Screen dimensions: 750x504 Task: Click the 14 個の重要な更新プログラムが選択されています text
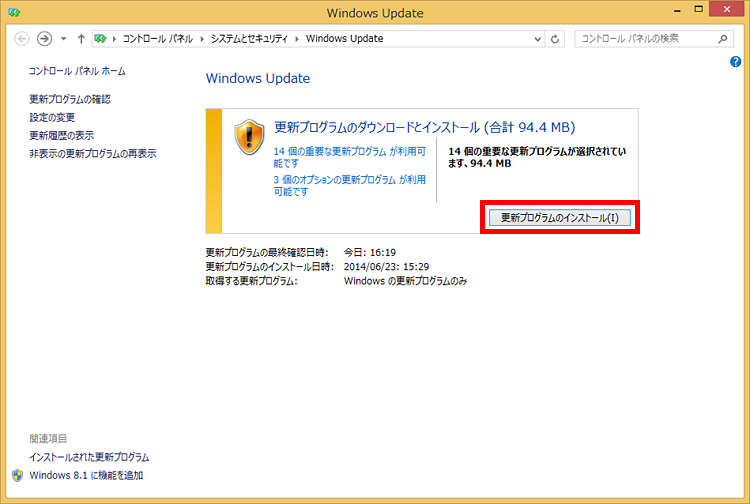coord(537,157)
